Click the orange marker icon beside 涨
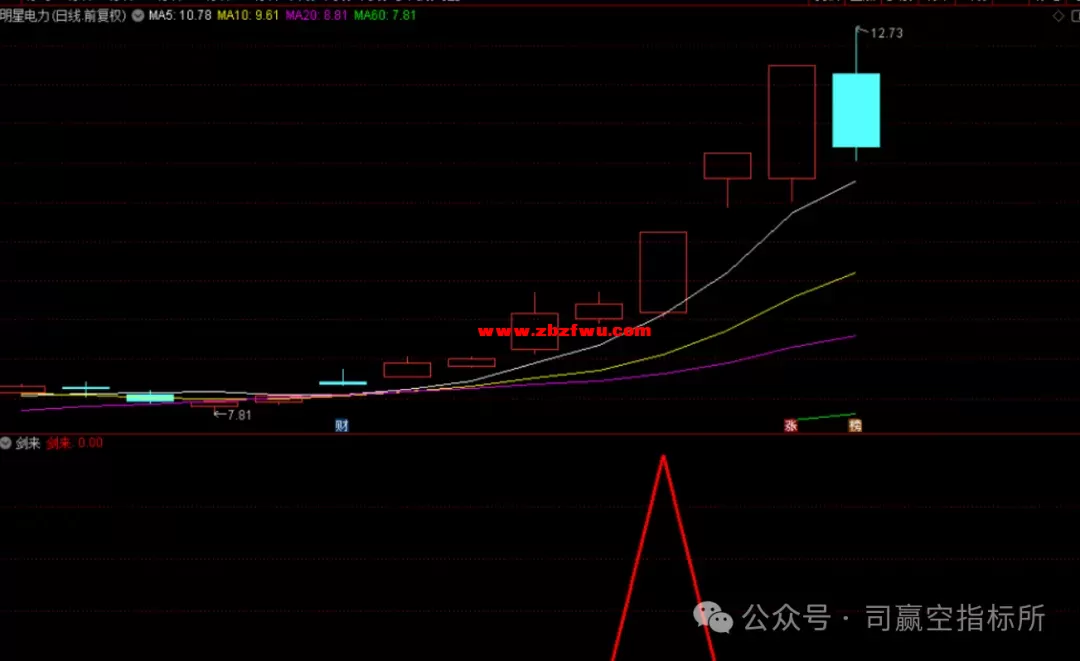Viewport: 1080px width, 661px height. [x=855, y=426]
